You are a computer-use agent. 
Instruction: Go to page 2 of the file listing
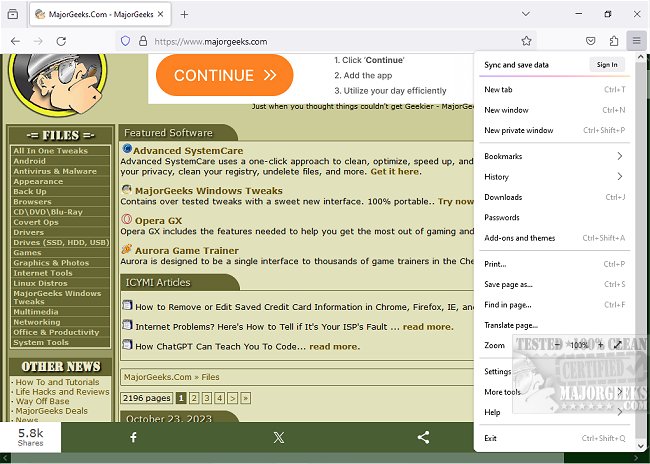tap(194, 398)
